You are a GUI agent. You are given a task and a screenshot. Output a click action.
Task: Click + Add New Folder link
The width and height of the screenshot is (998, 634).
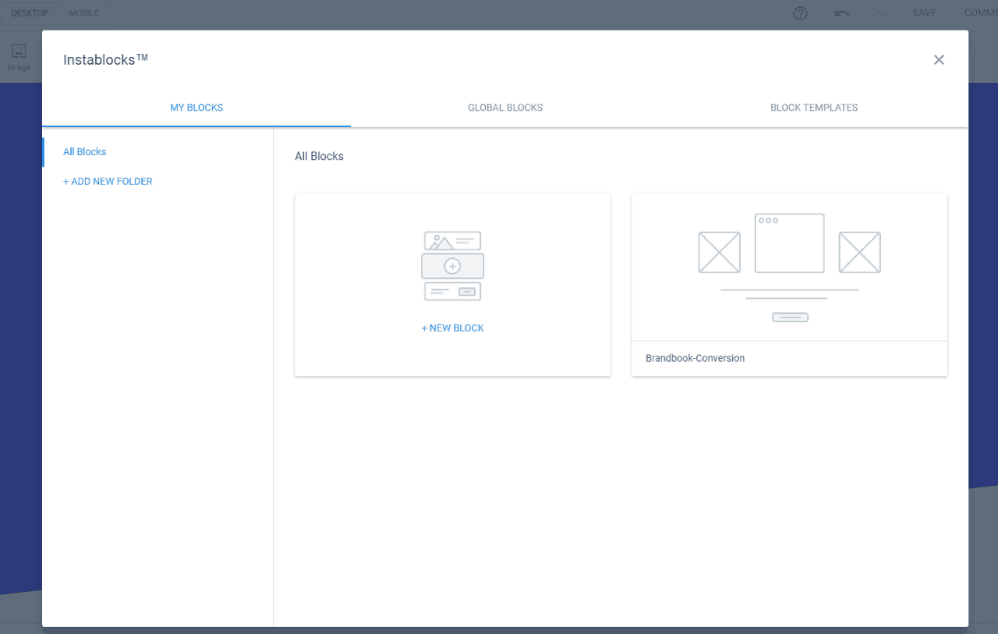(x=108, y=181)
